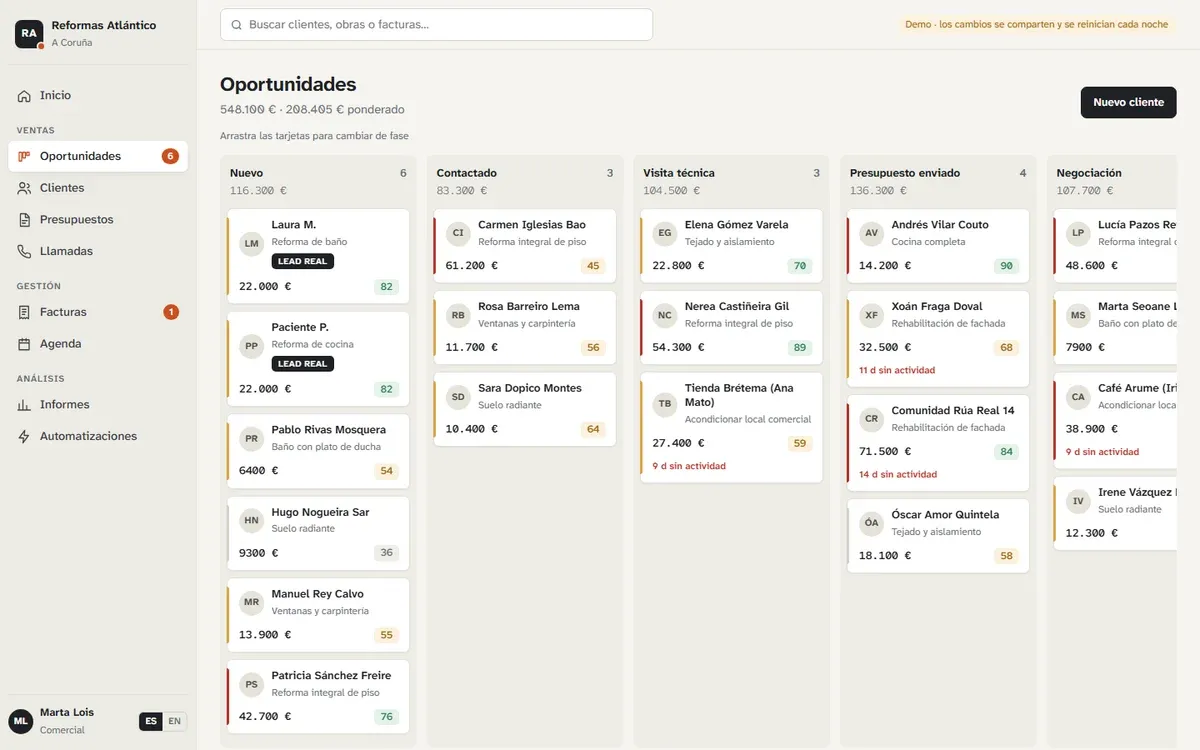Go to Inicio in the sidebar
1200x750 pixels.
coord(98,96)
